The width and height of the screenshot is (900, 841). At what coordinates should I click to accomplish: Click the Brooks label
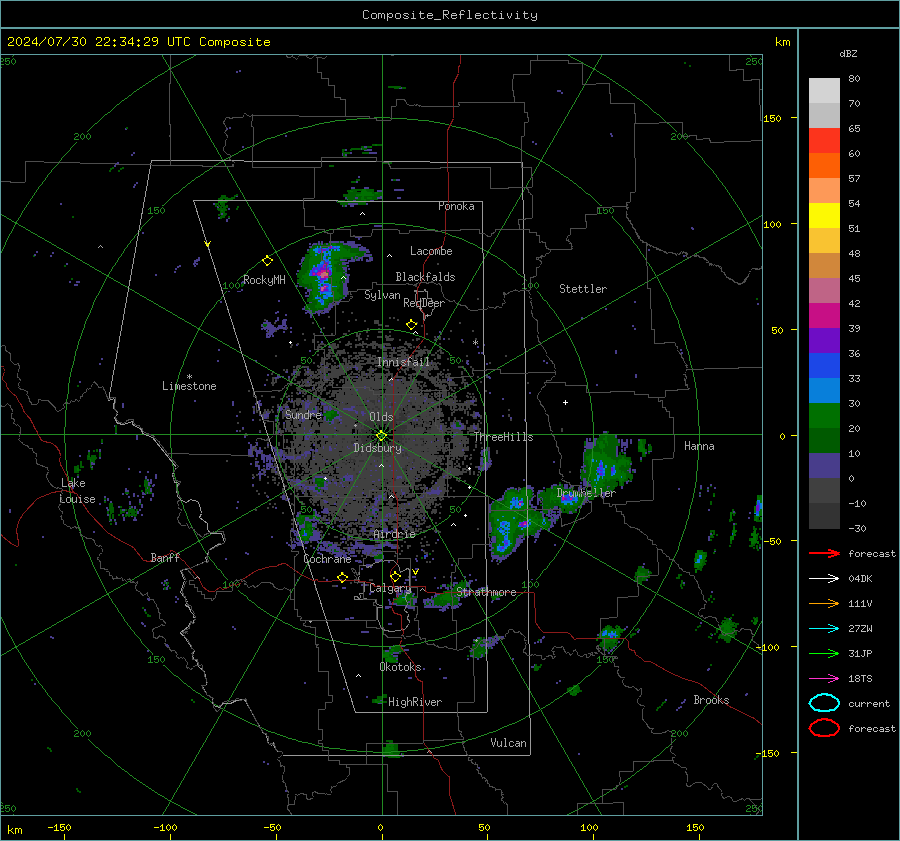pyautogui.click(x=711, y=700)
